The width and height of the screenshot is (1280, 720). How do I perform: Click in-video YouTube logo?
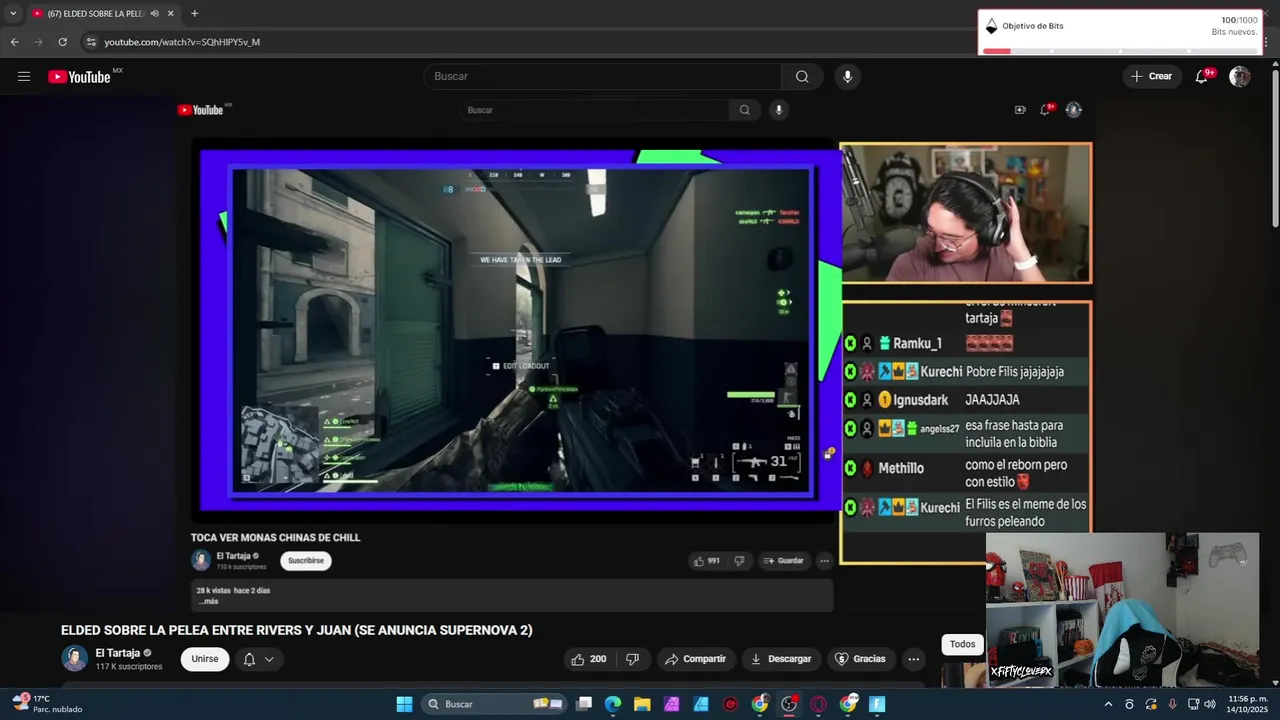coord(201,110)
